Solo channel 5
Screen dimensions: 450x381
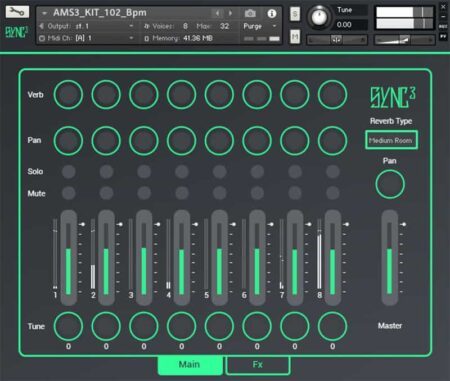click(219, 172)
